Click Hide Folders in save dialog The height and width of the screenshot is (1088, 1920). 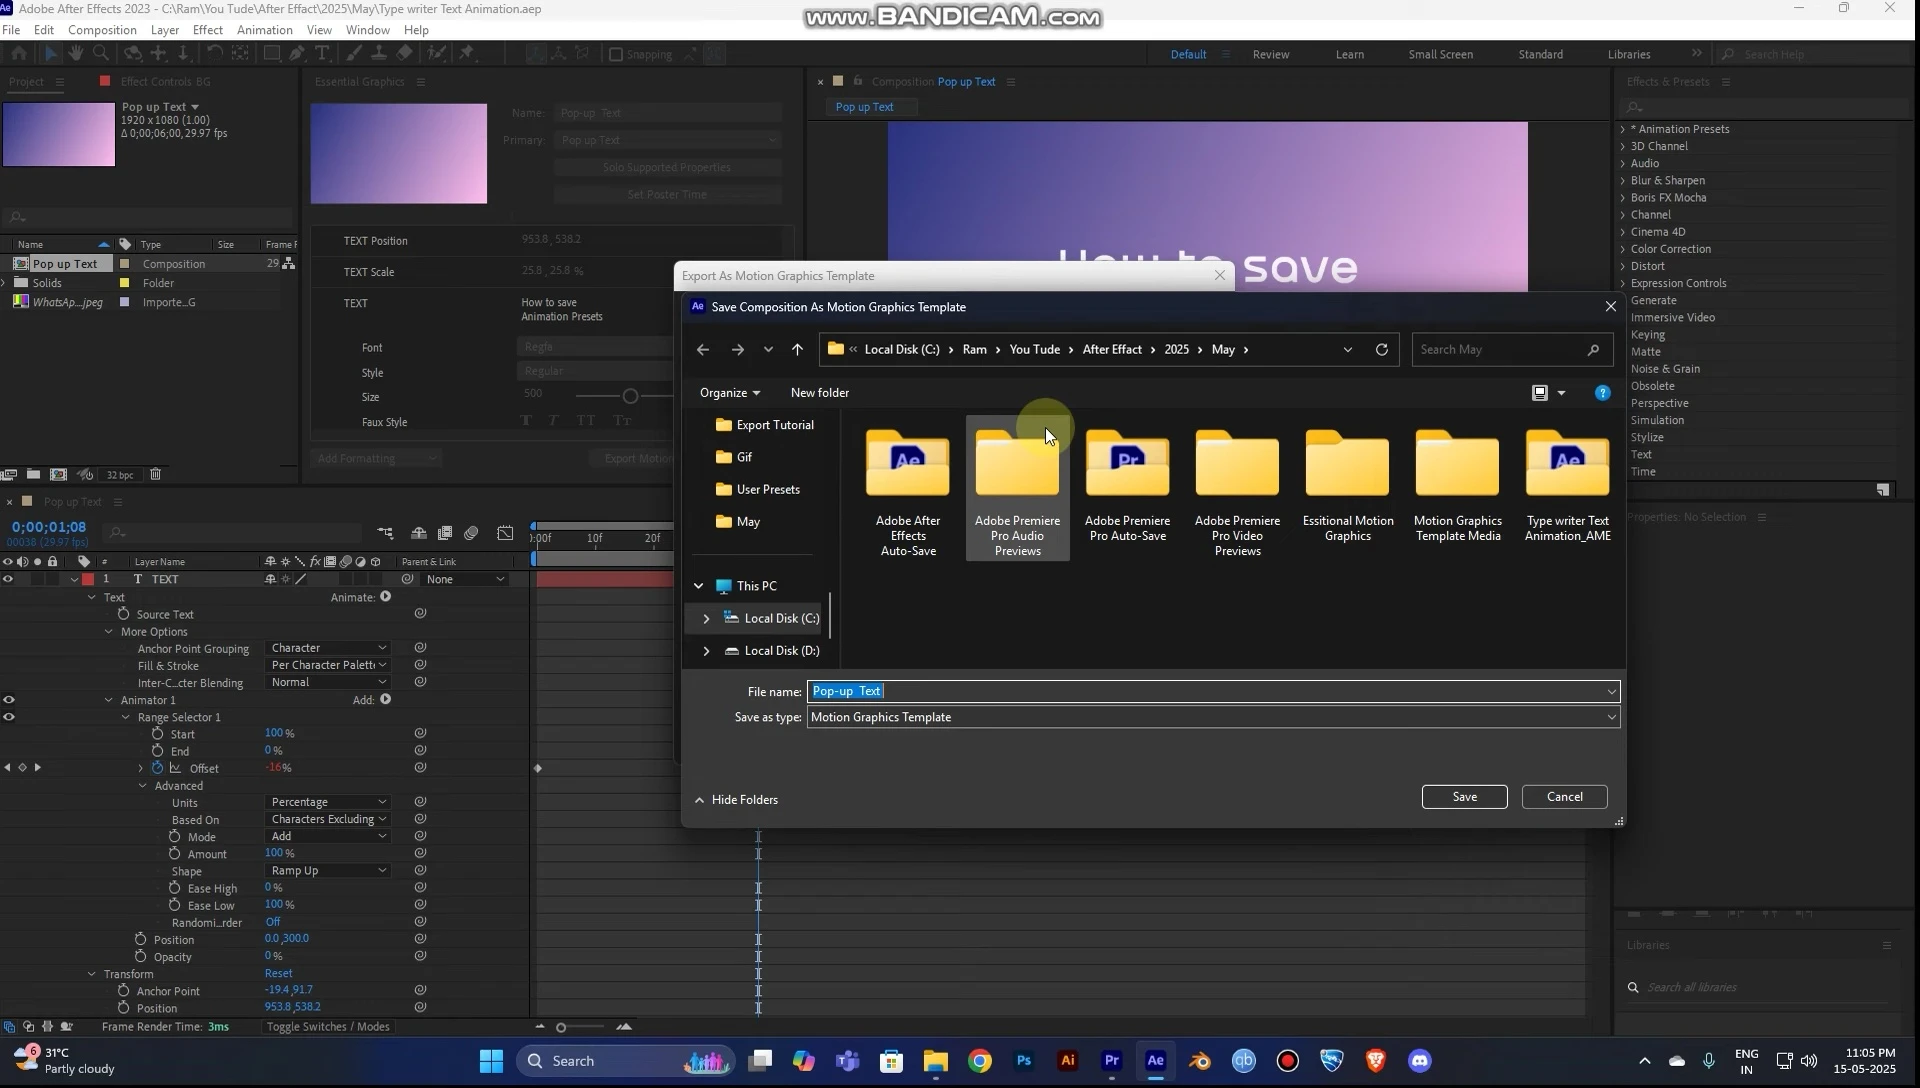(736, 800)
